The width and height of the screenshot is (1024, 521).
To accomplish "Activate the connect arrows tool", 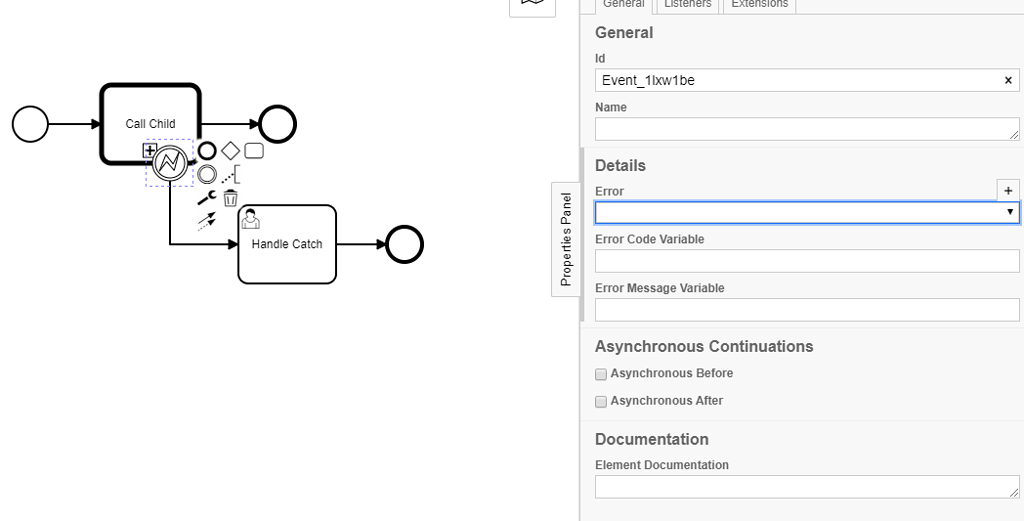I will [x=207, y=221].
